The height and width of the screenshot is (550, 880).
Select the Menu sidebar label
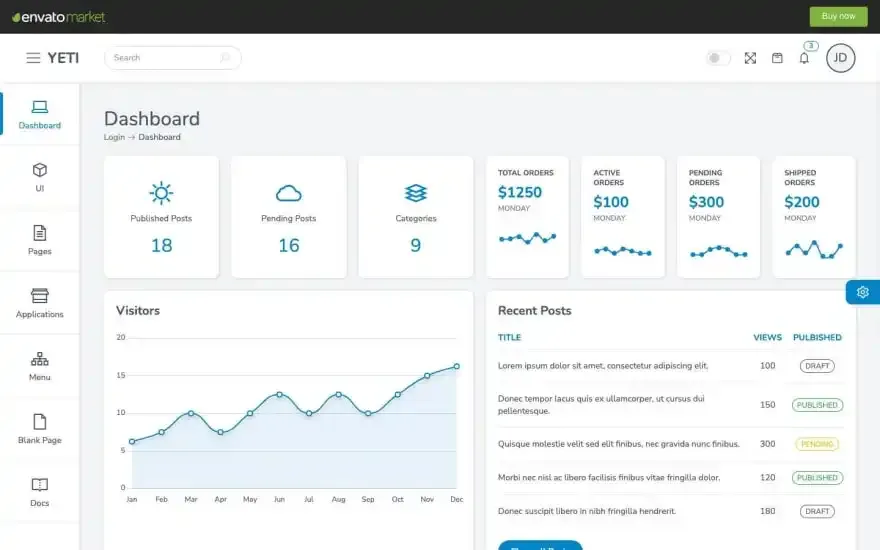click(40, 377)
